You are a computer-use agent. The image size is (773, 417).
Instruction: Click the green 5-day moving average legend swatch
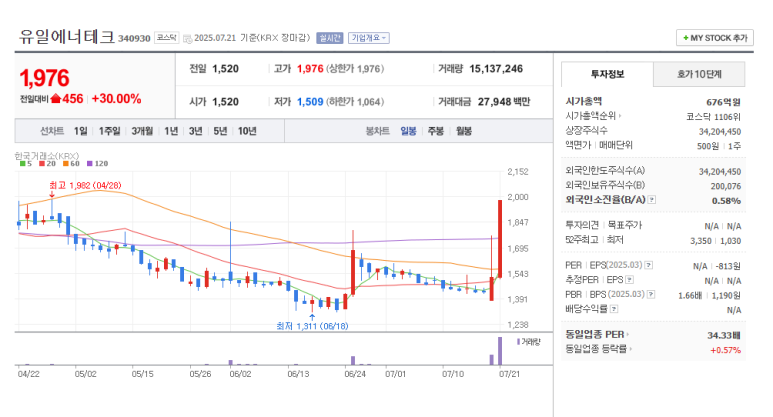tap(22, 164)
